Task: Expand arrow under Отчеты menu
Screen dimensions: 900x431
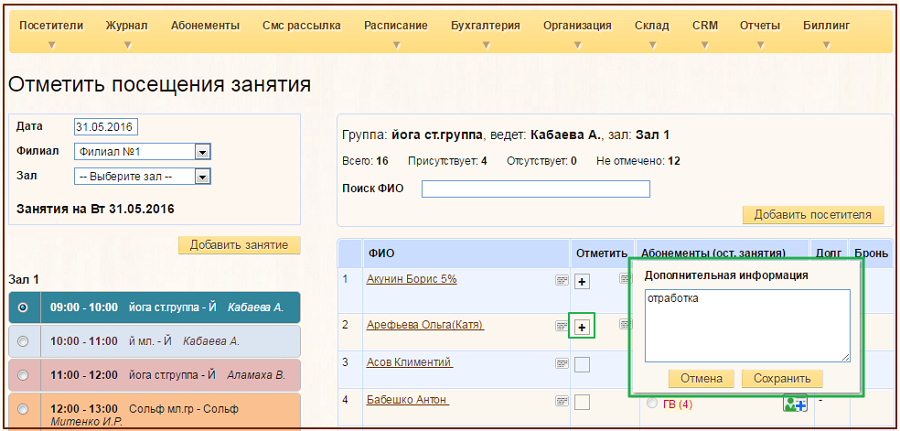Action: click(759, 45)
